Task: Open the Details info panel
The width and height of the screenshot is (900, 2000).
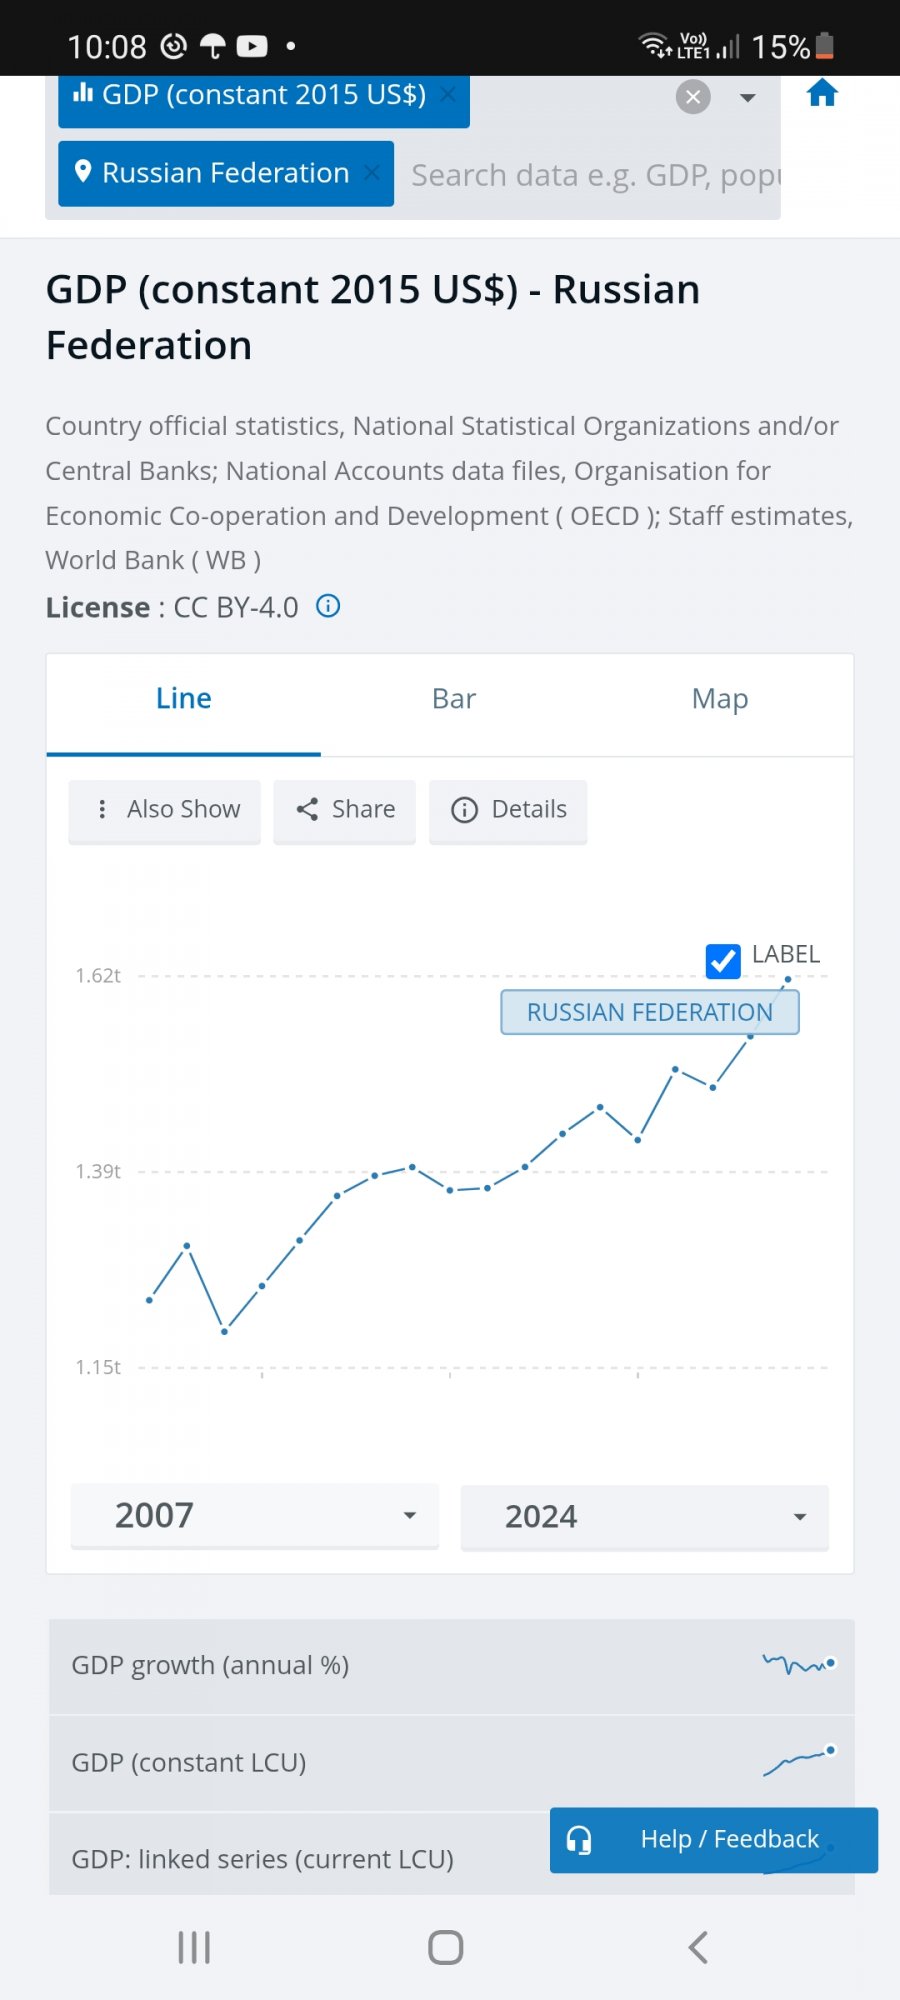Action: tap(508, 810)
